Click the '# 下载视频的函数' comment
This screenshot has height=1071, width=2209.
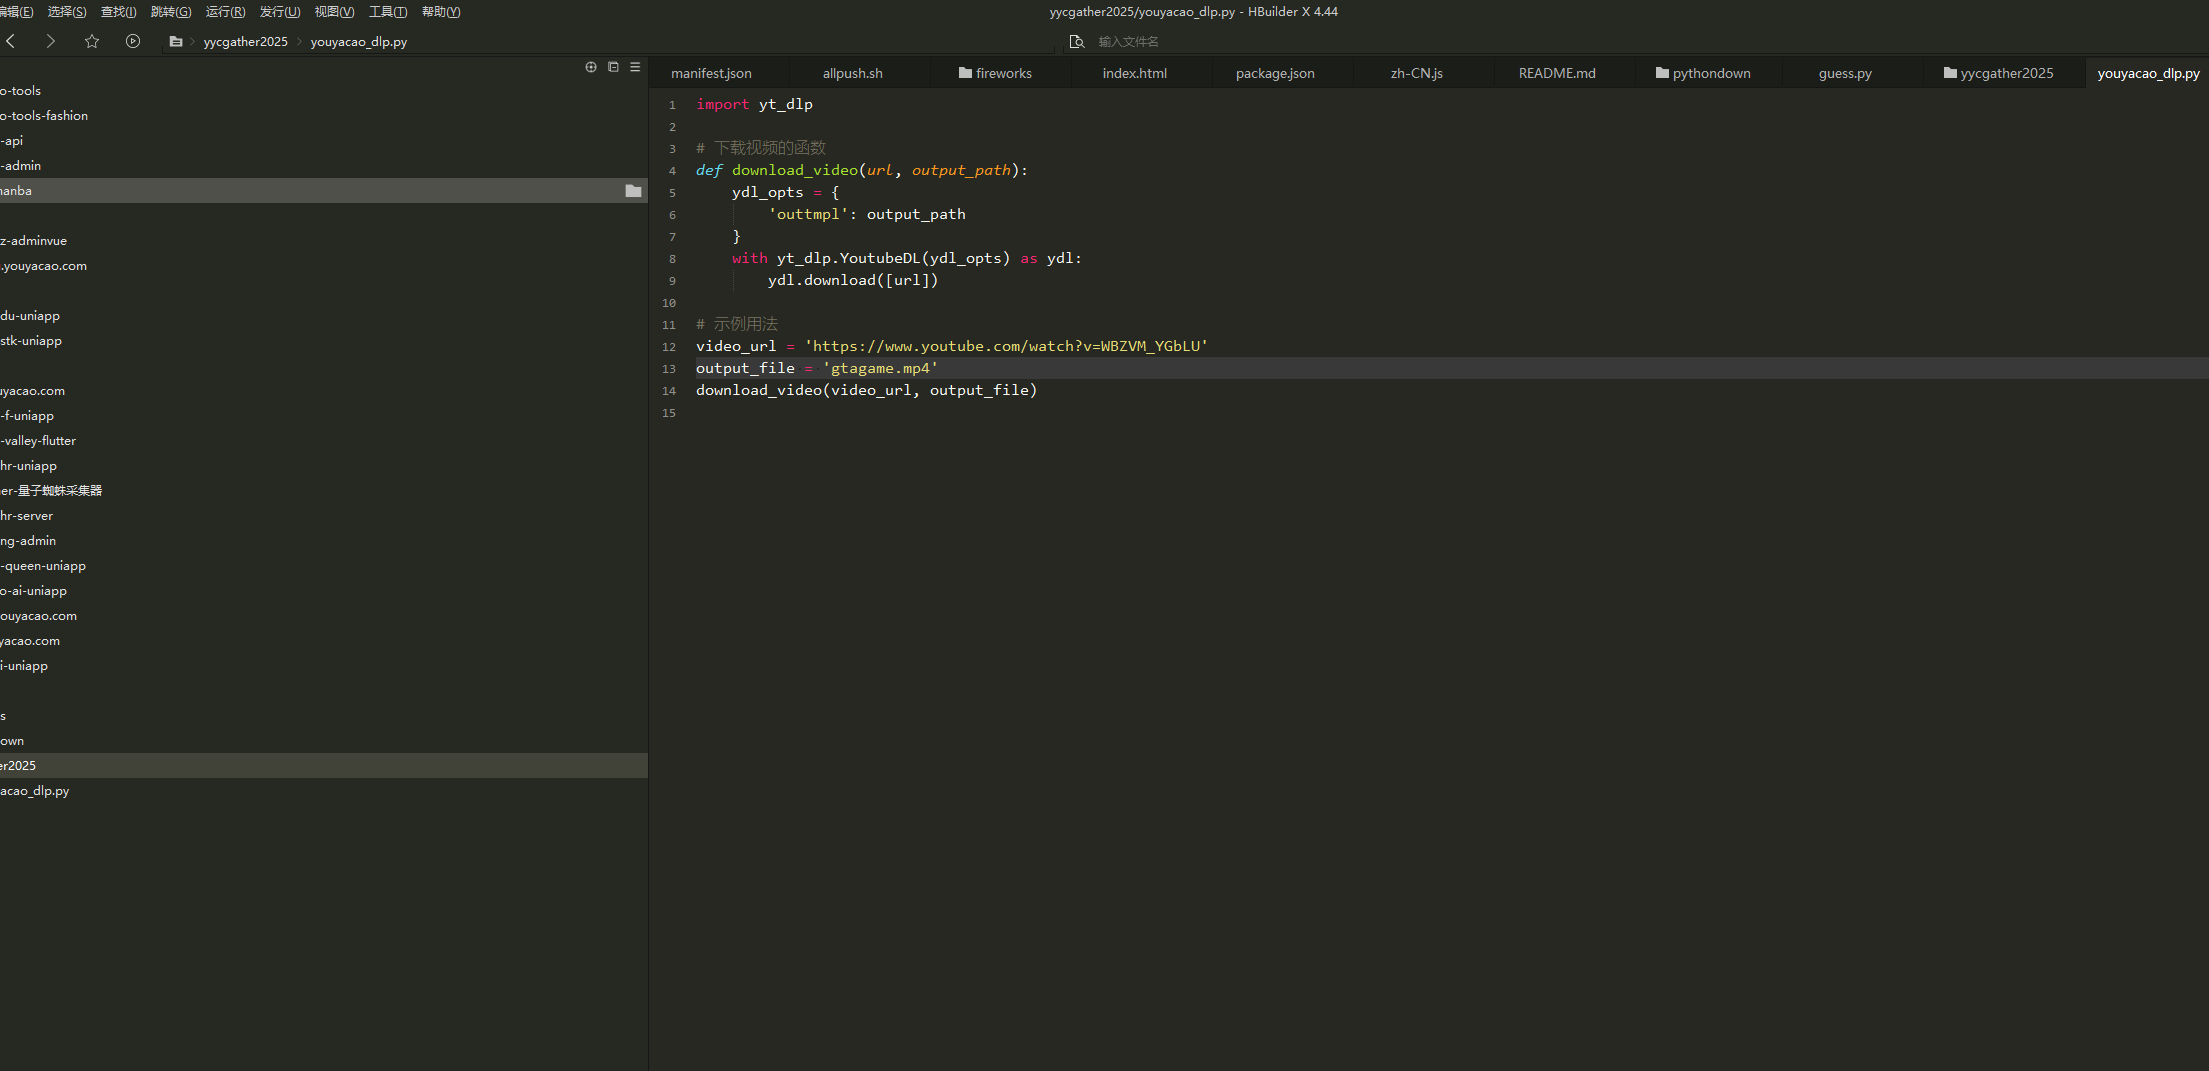tap(761, 148)
